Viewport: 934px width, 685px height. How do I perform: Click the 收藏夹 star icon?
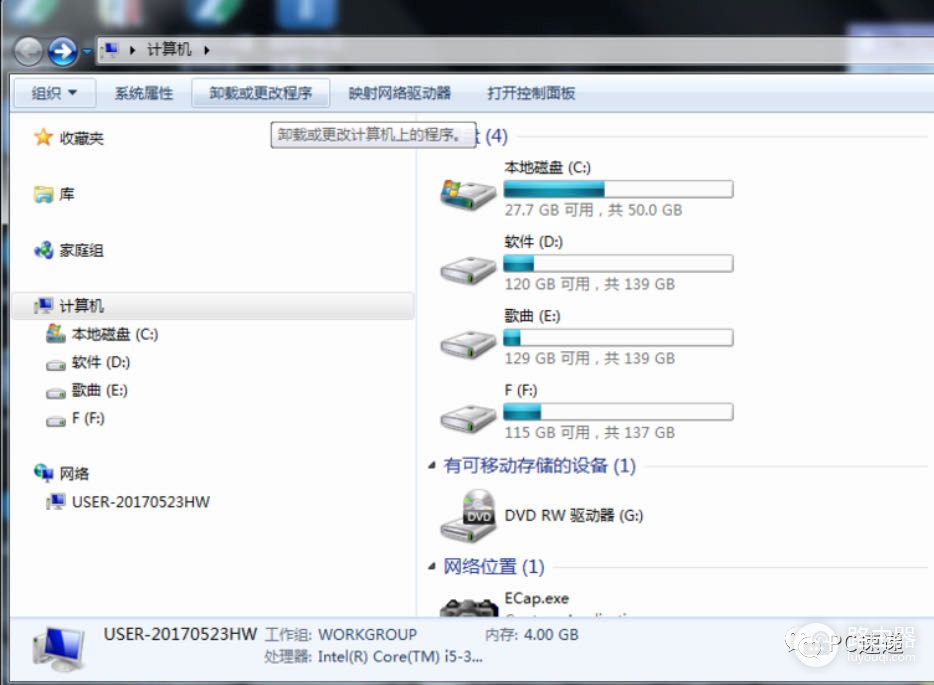click(43, 138)
